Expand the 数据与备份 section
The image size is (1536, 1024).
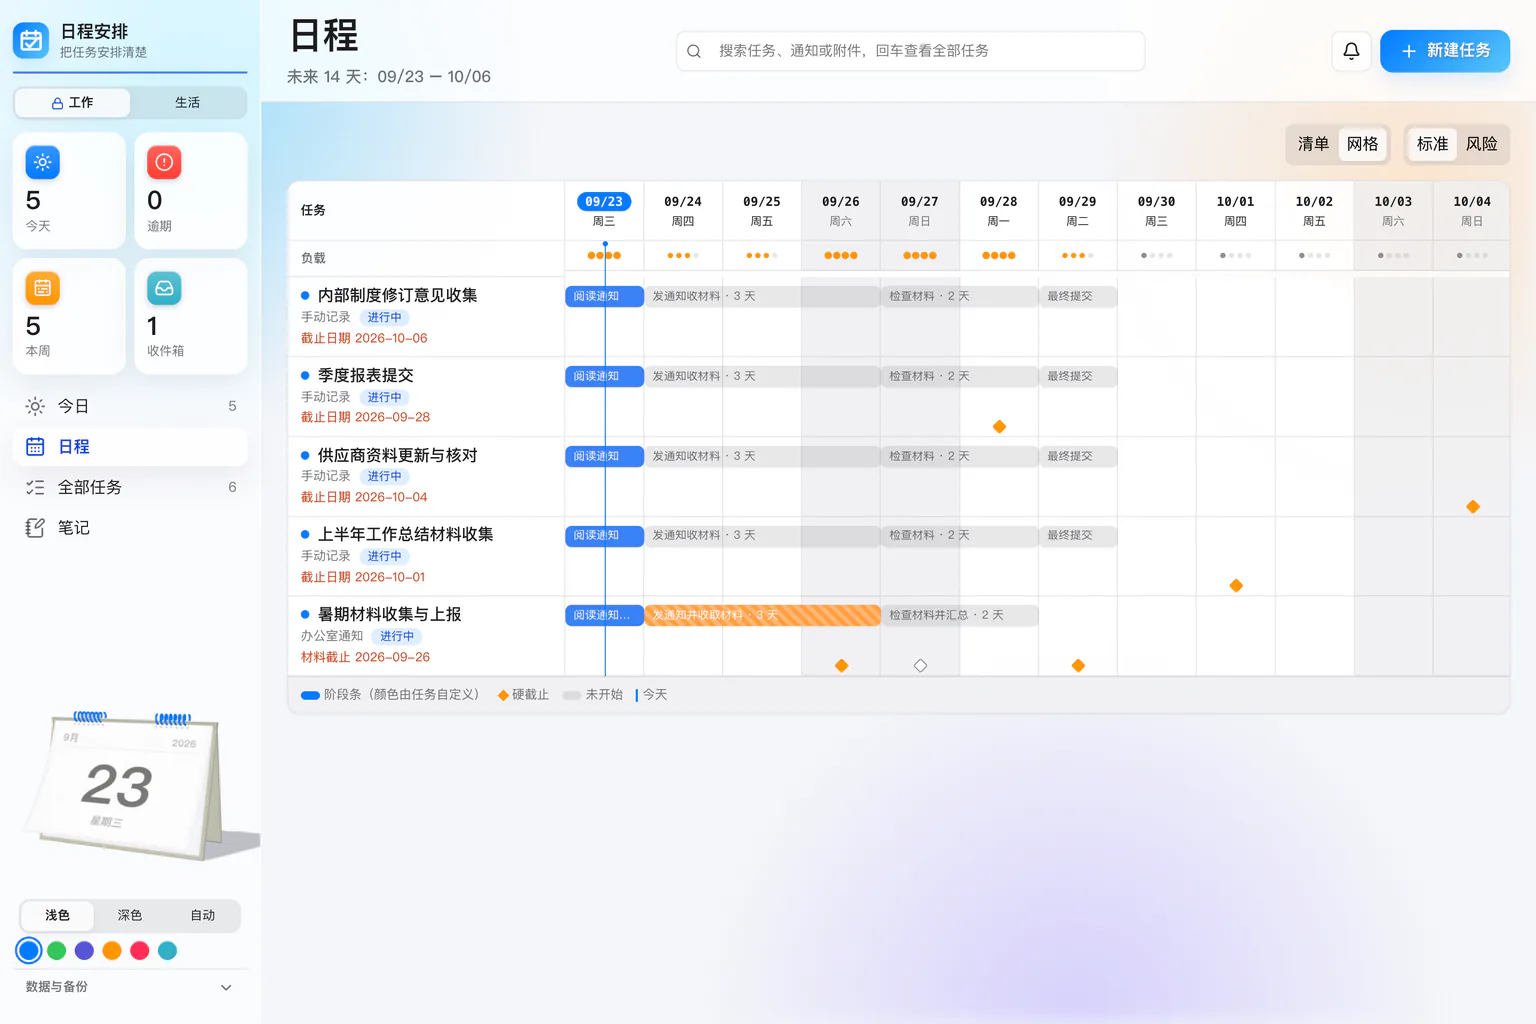[130, 987]
